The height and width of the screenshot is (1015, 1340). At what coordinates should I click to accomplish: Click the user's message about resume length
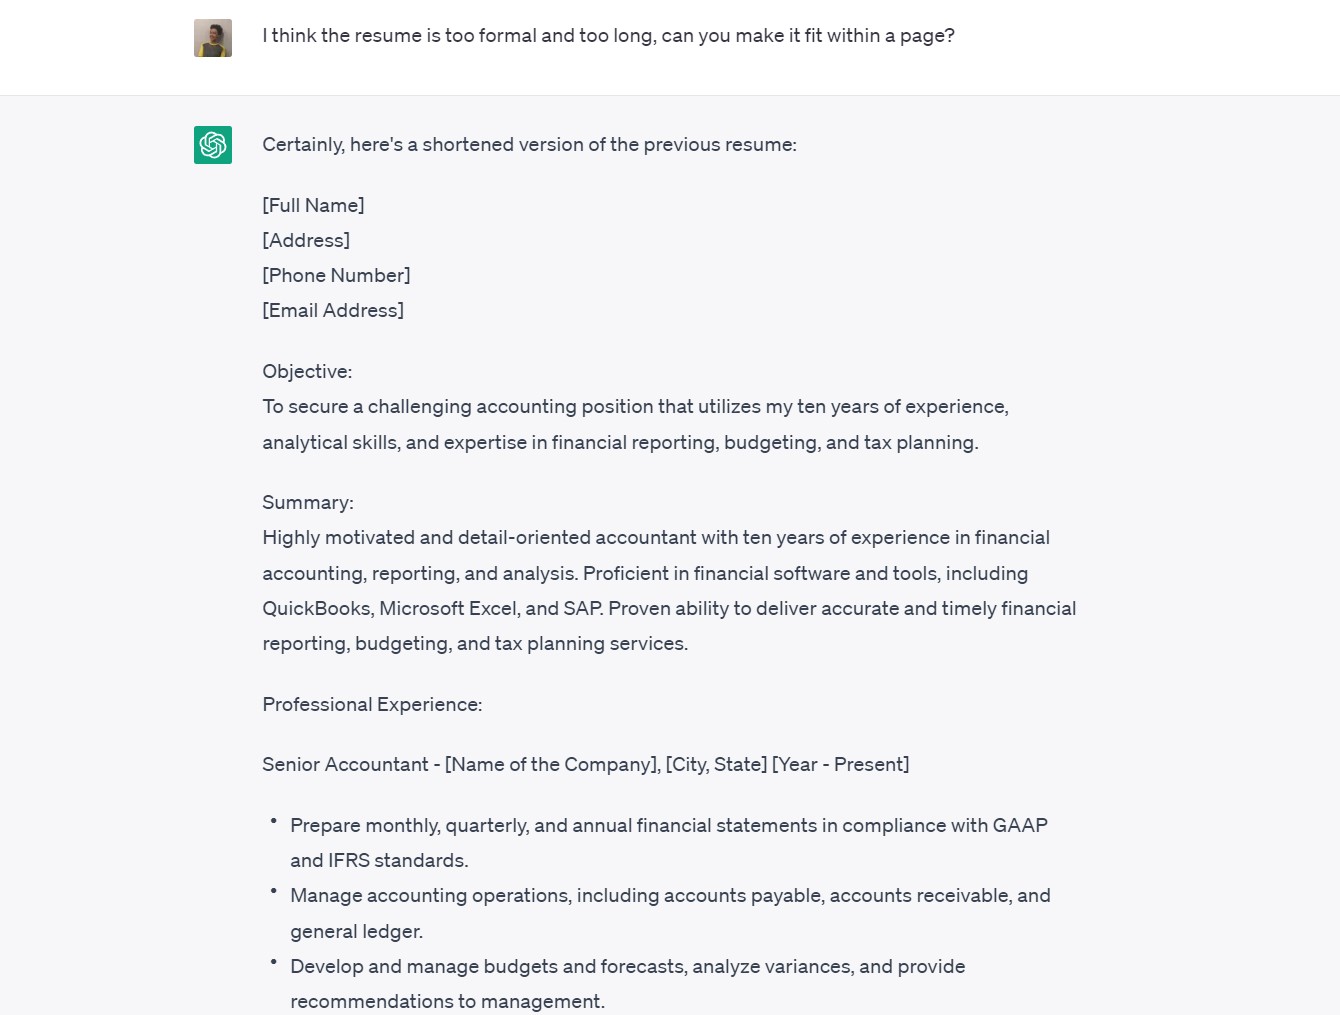coord(608,36)
